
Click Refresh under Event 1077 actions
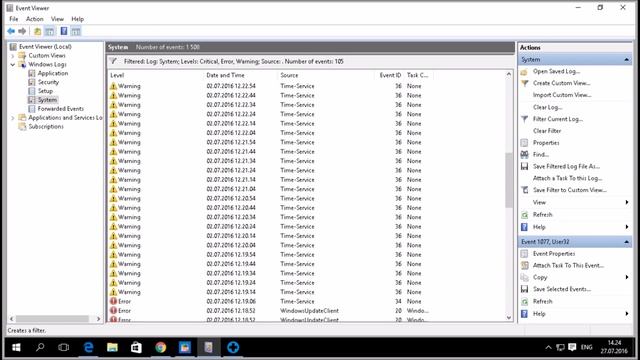click(x=542, y=302)
